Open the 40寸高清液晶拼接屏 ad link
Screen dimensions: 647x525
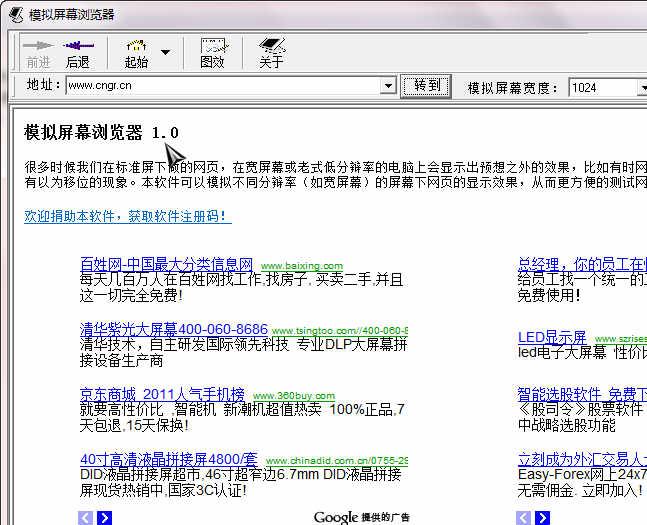pyautogui.click(x=168, y=459)
